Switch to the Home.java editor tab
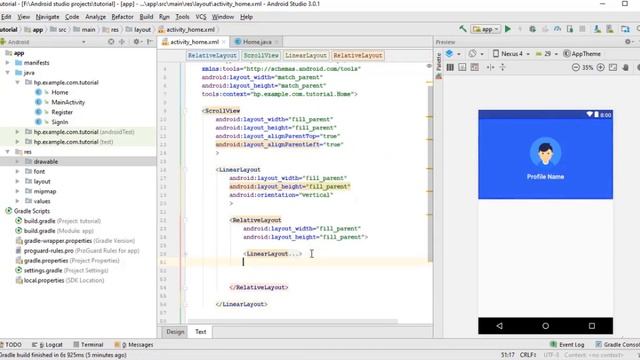Image resolution: width=640 pixels, height=360 pixels. click(257, 42)
